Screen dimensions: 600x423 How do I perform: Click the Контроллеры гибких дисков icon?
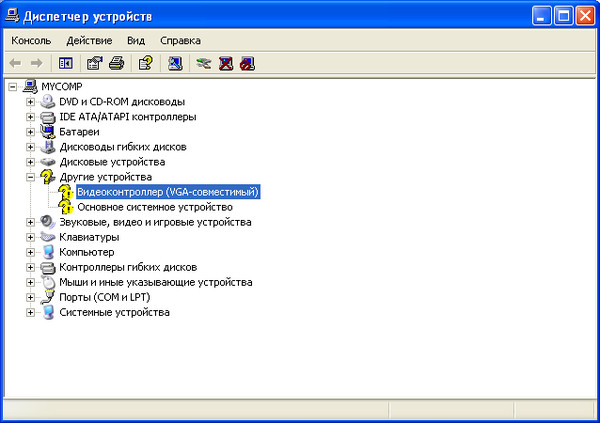[48, 267]
